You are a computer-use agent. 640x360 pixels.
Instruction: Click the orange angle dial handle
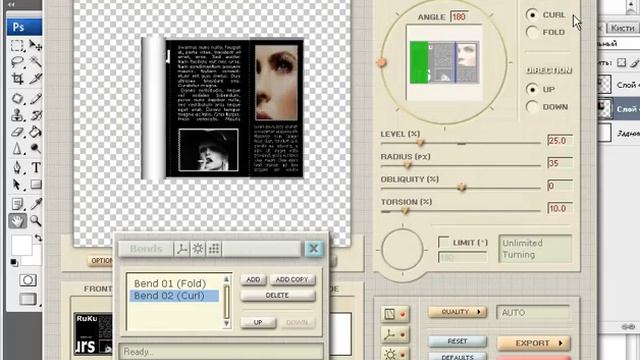382,62
